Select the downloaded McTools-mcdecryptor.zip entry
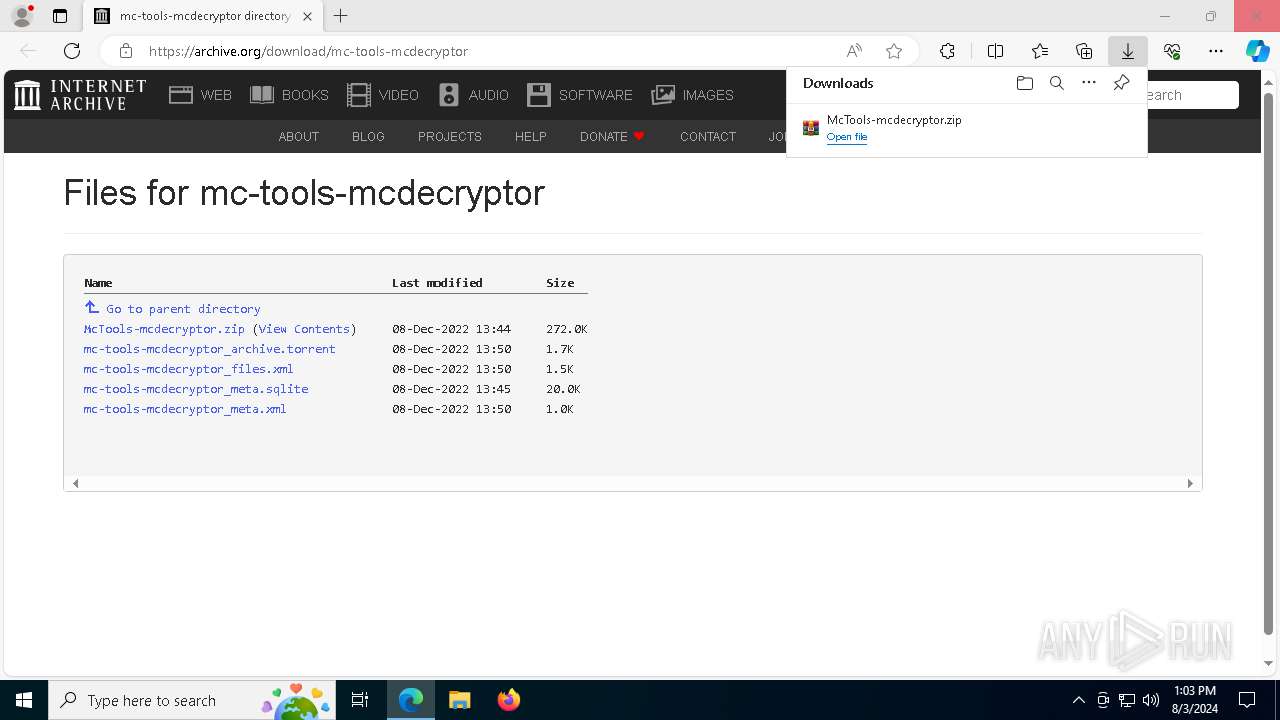Viewport: 1280px width, 720px height. [x=966, y=128]
